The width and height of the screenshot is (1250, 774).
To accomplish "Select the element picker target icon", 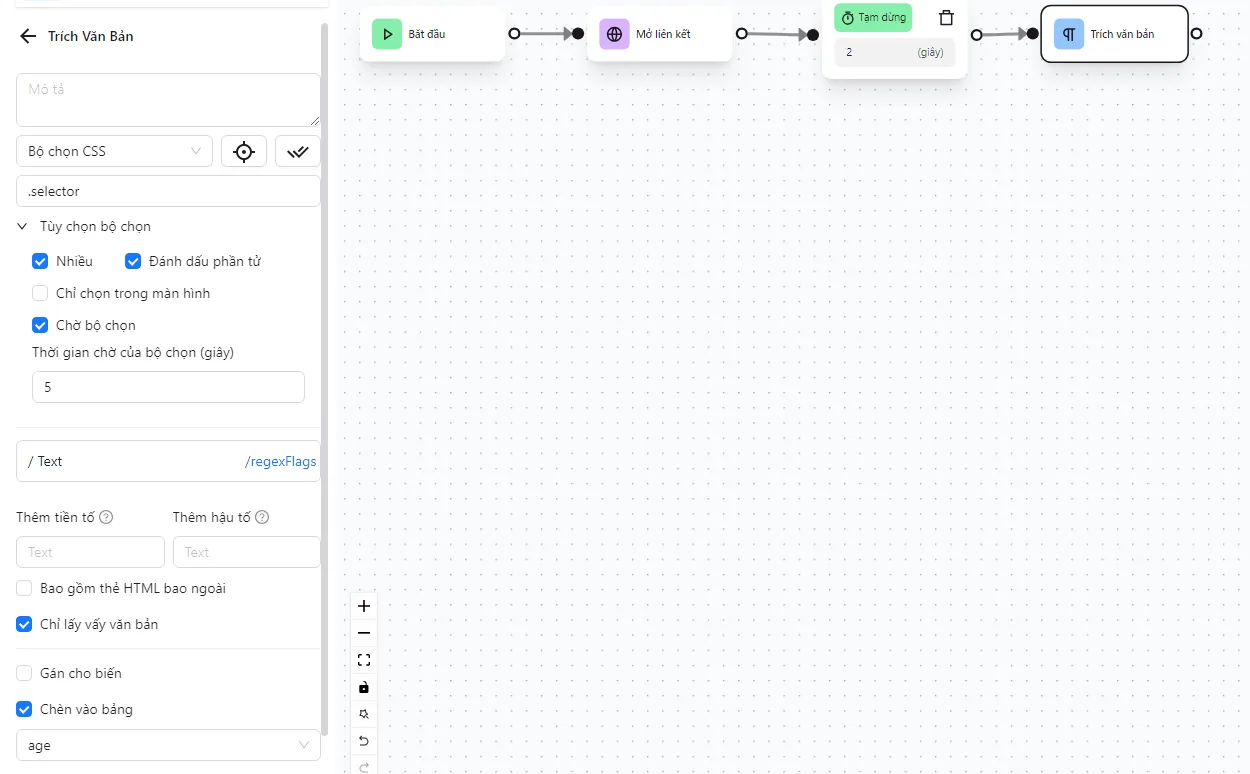I will click(x=244, y=151).
